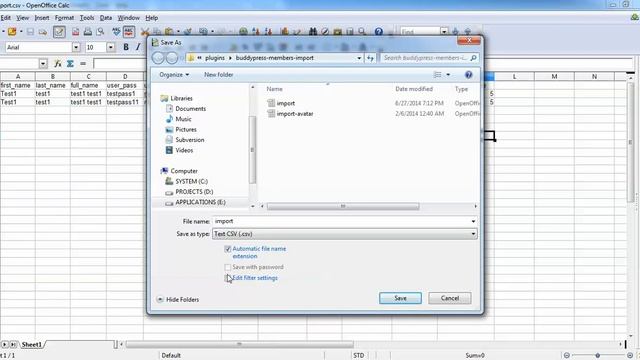Open the view options dropdown arrow
This screenshot has width=640, height=360.
pos(448,75)
